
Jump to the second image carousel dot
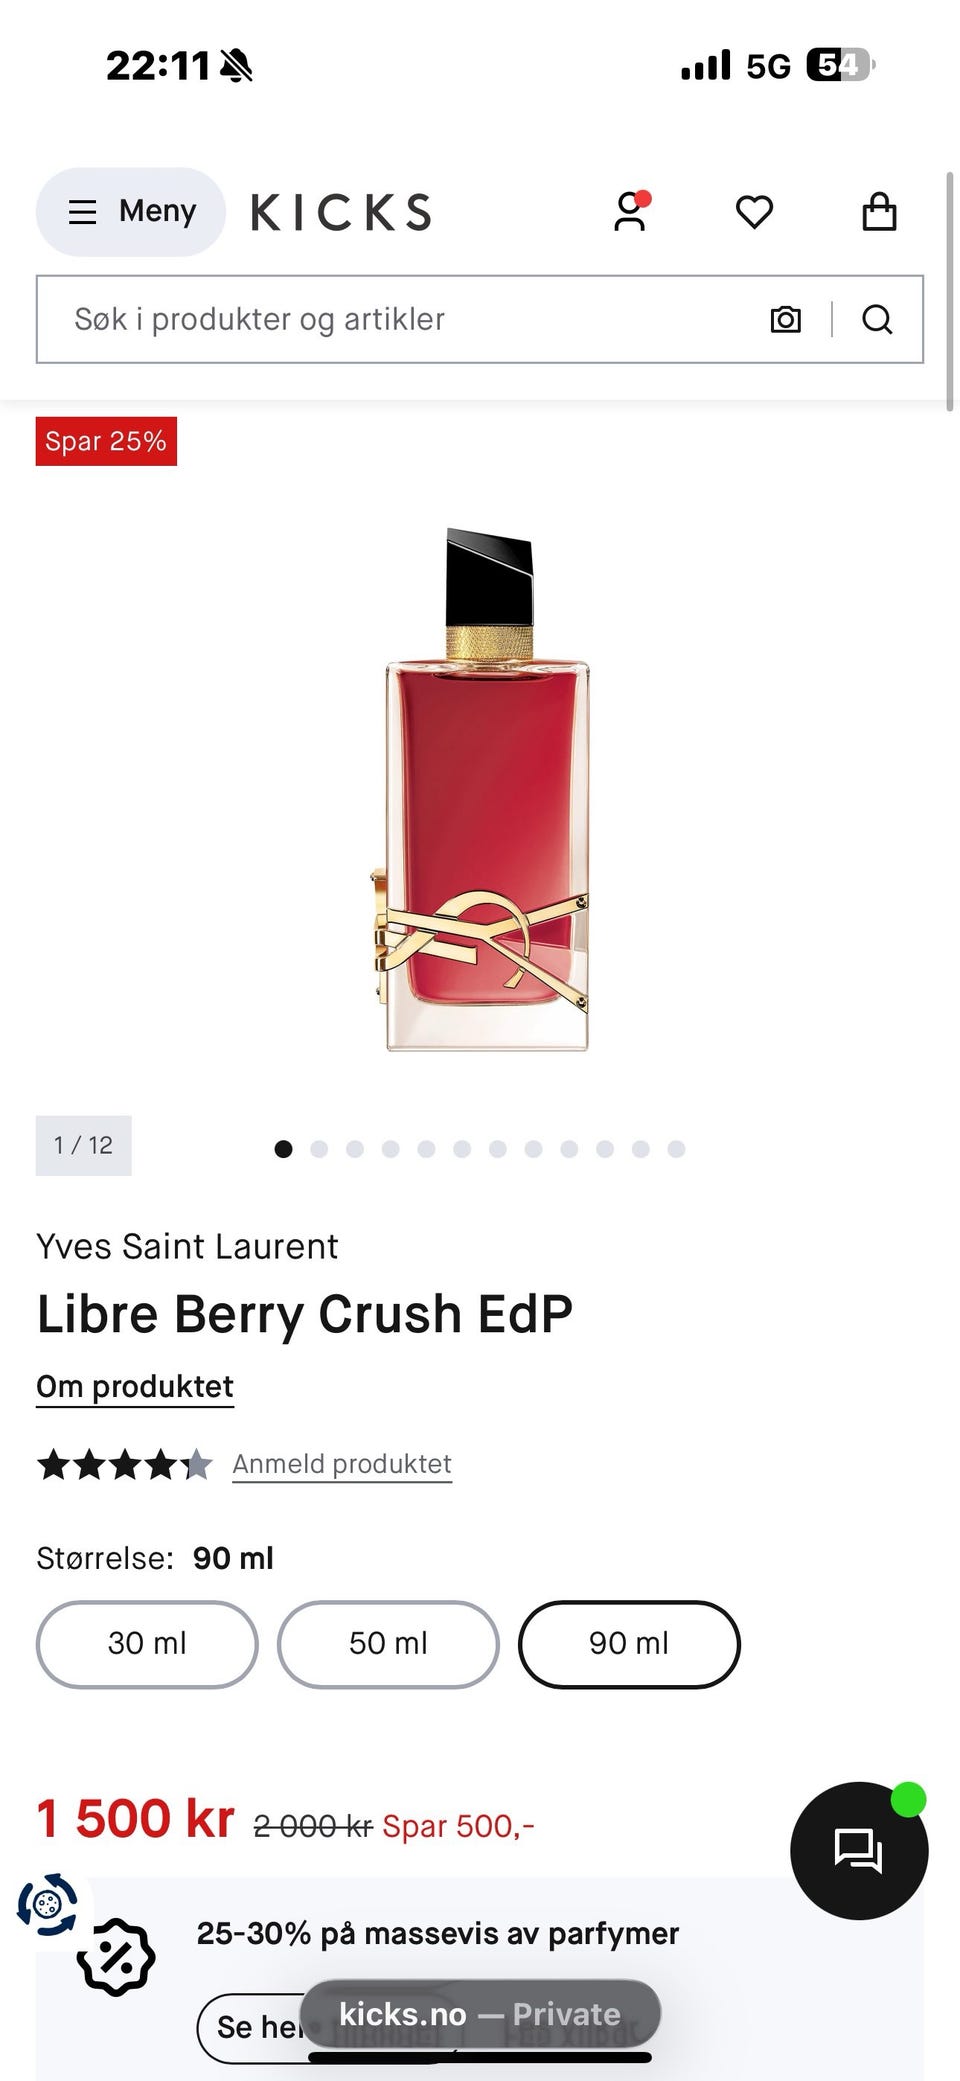pos(319,1149)
